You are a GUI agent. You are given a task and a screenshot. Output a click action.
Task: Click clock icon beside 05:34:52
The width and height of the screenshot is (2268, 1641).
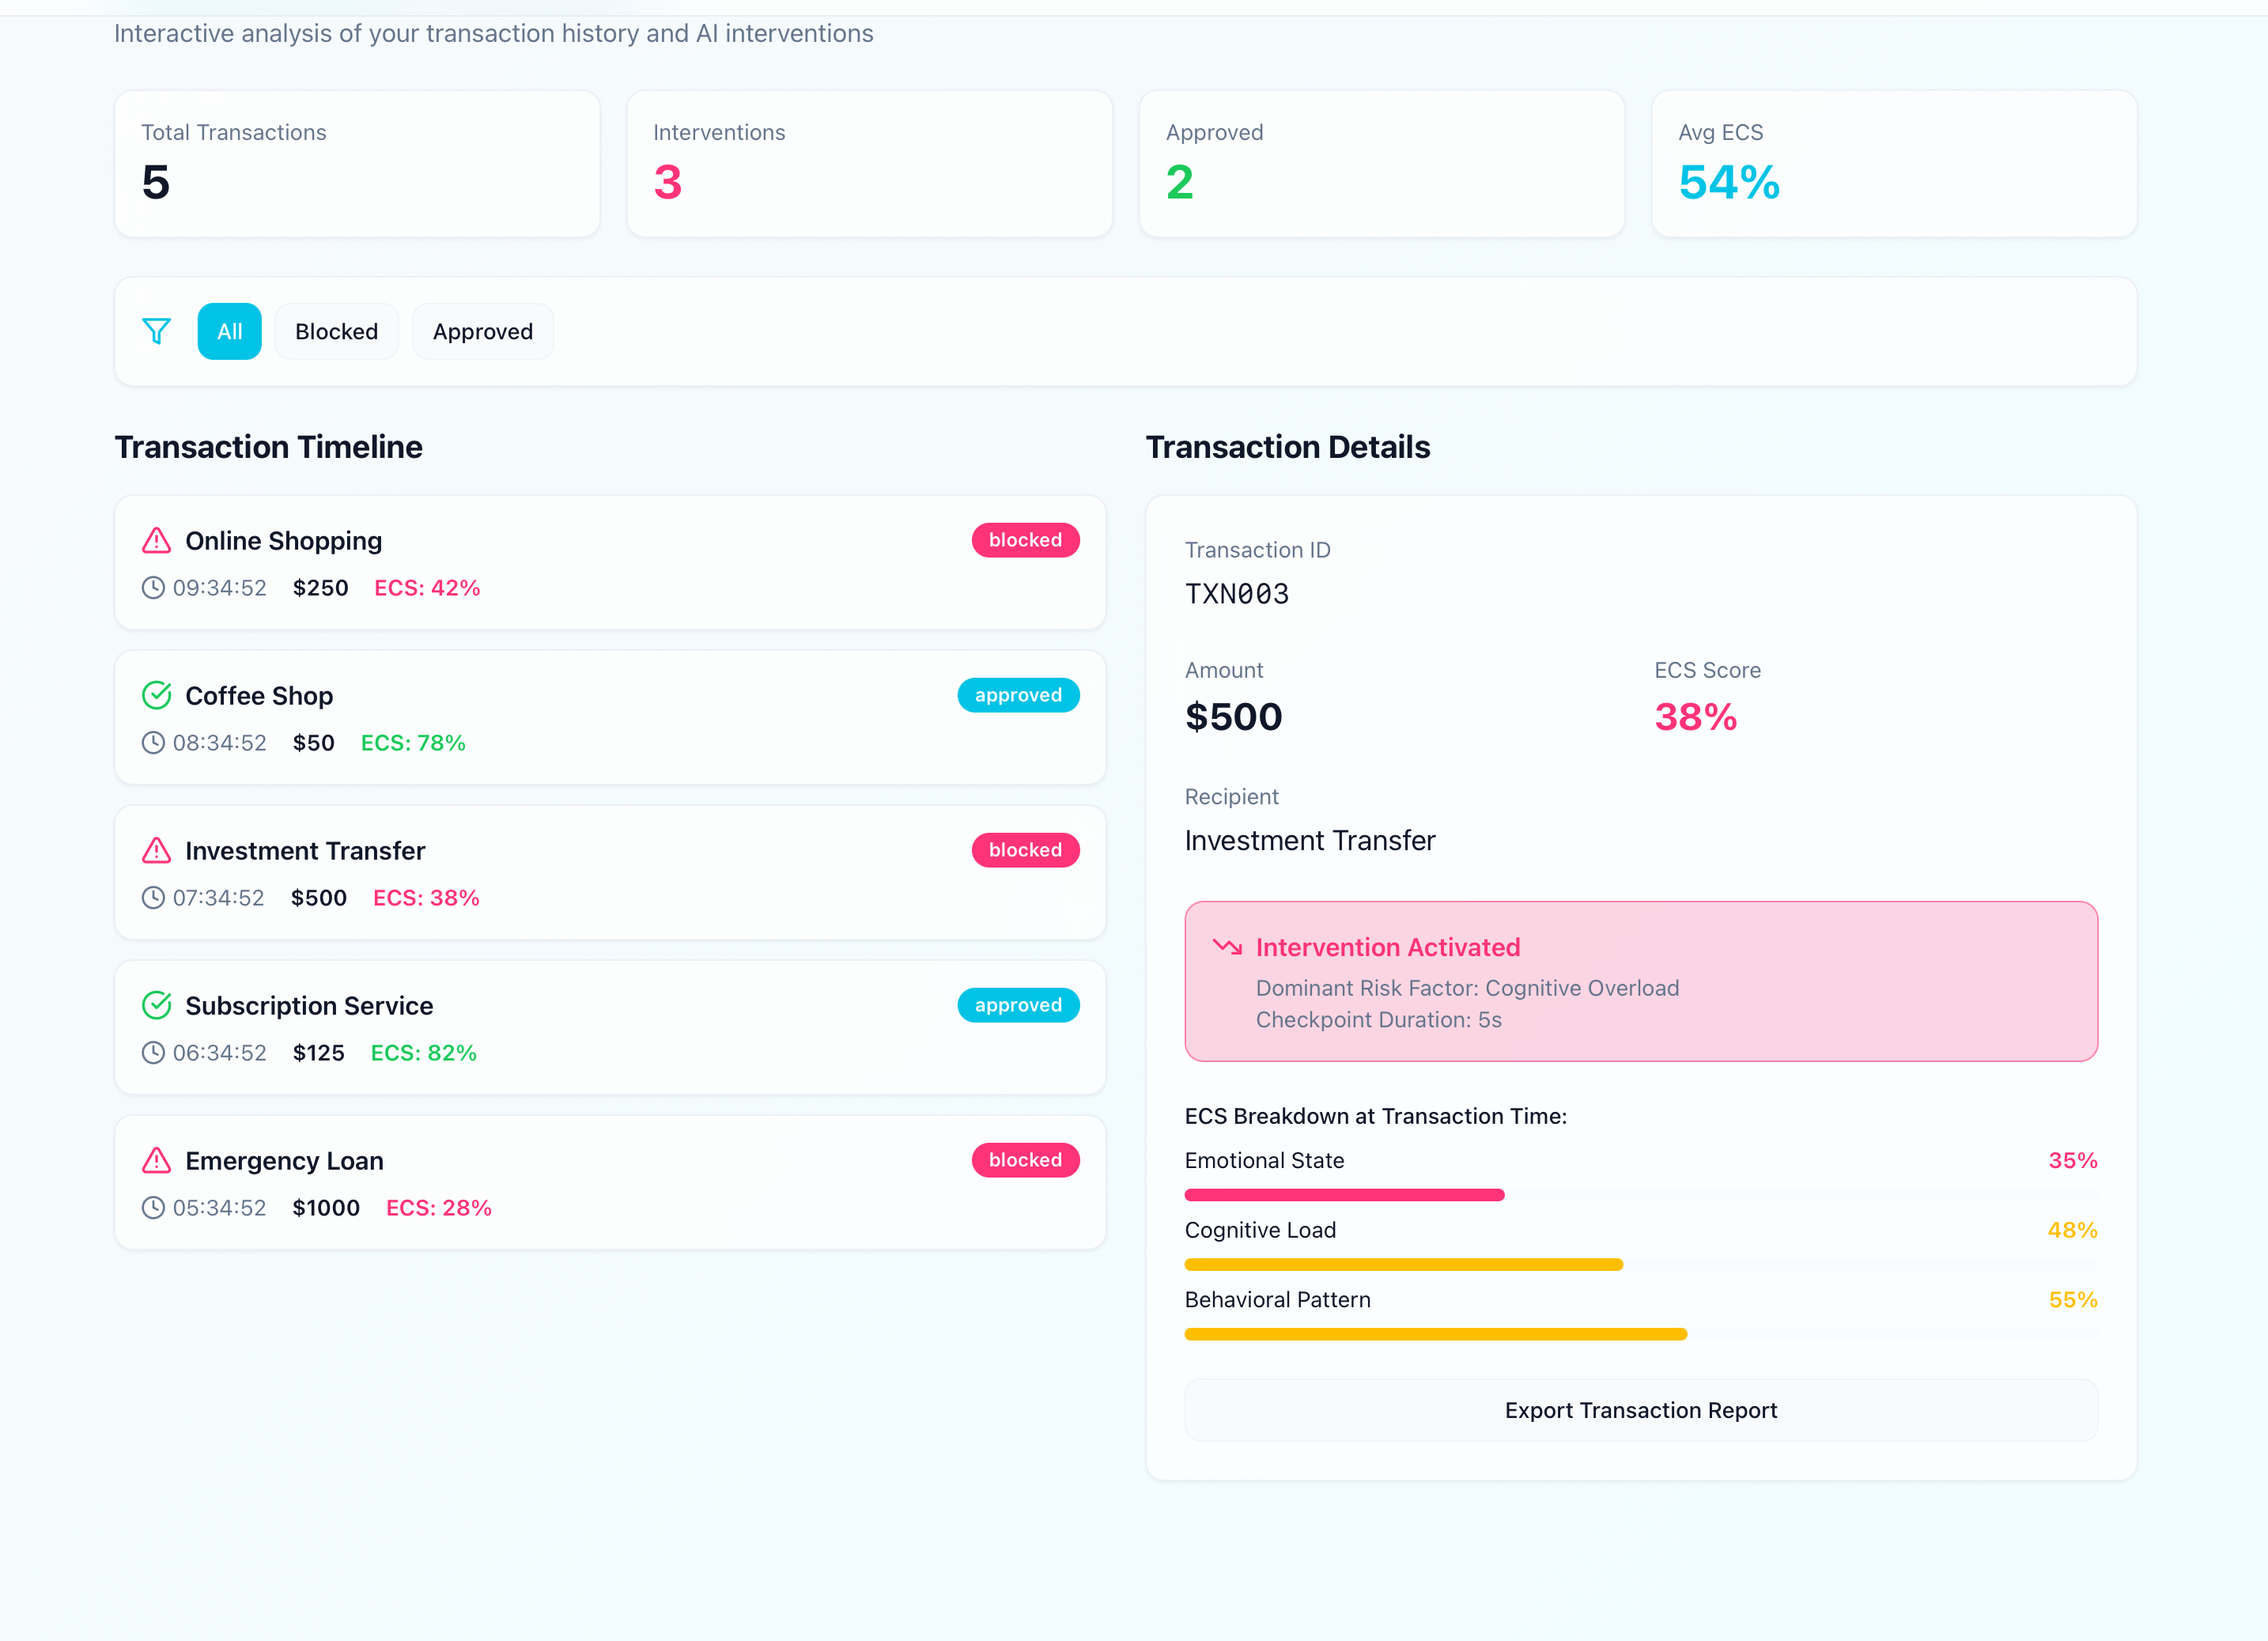153,1208
